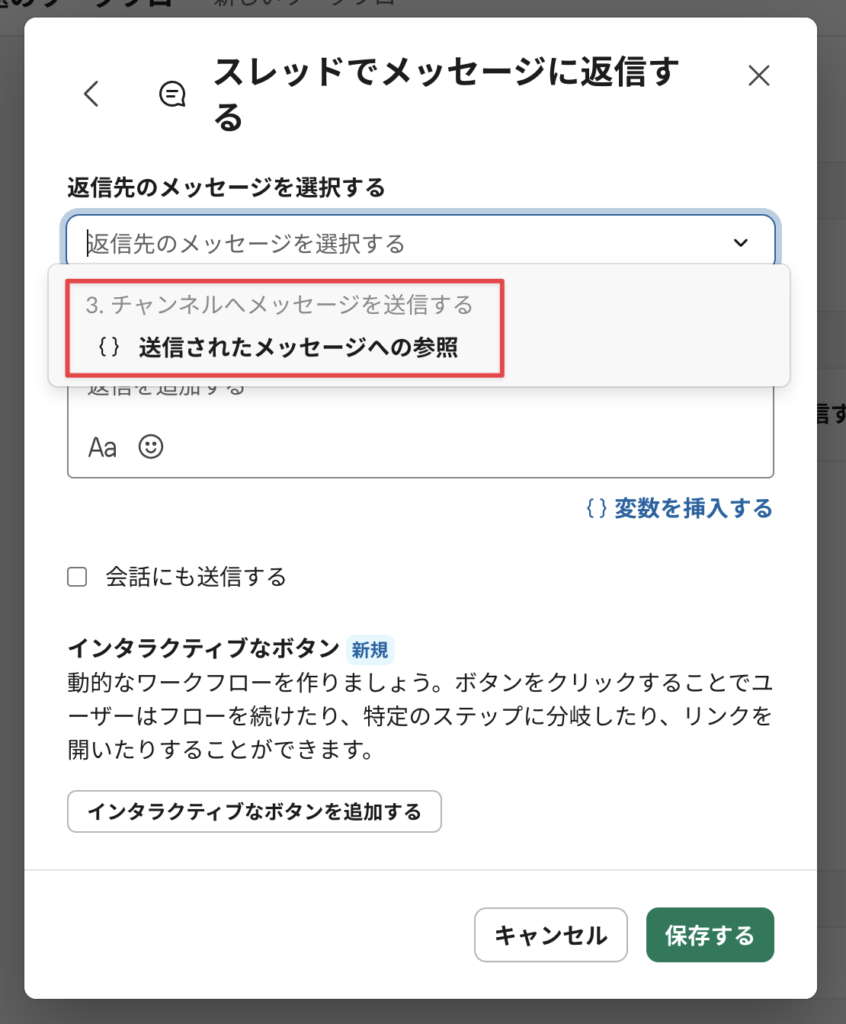Click the 新規 badge
The image size is (846, 1024).
[x=370, y=650]
